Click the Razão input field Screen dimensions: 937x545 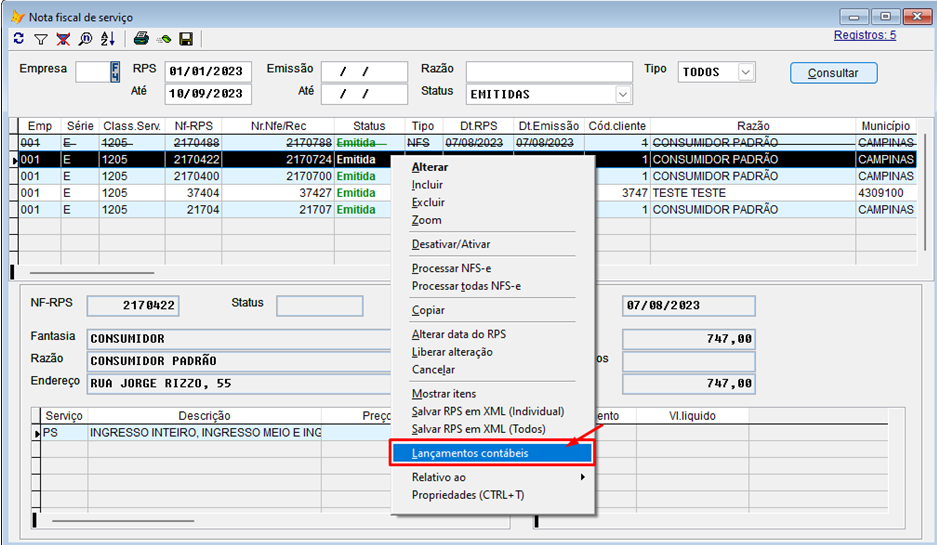(549, 72)
